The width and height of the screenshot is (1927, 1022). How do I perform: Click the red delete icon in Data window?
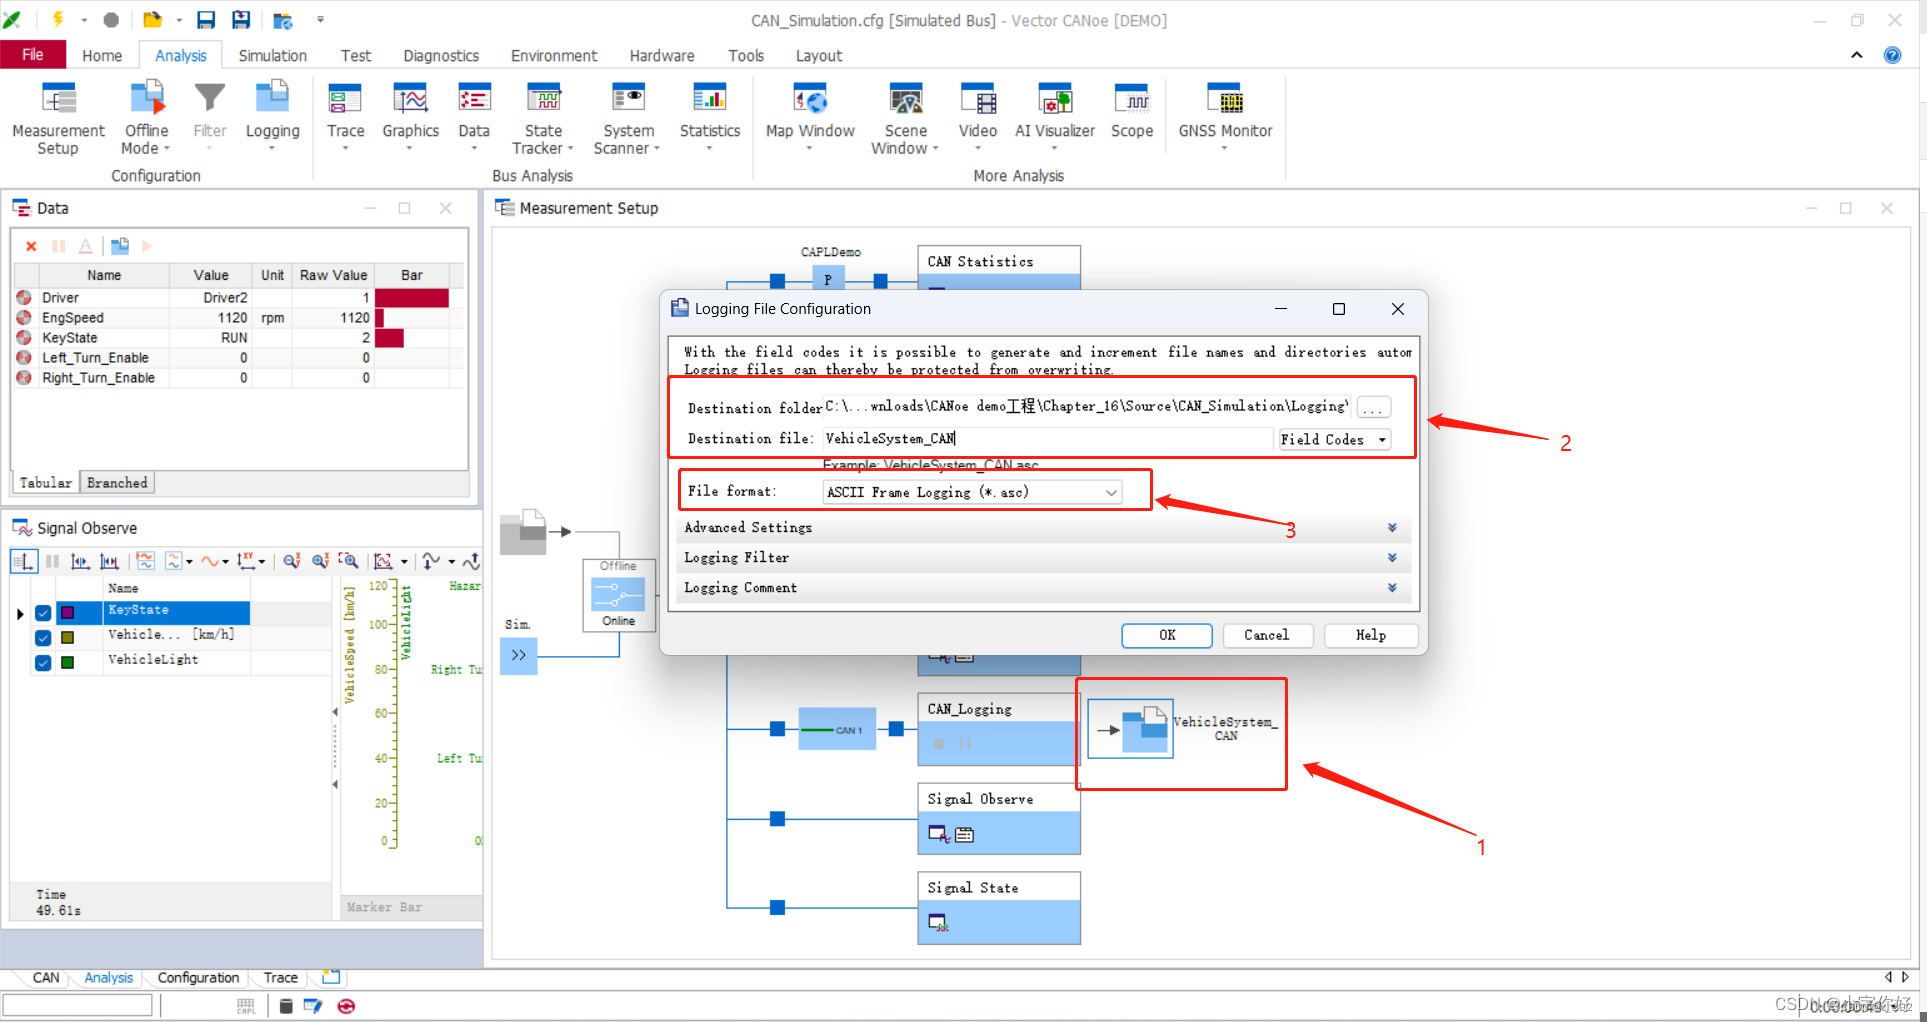pyautogui.click(x=31, y=246)
